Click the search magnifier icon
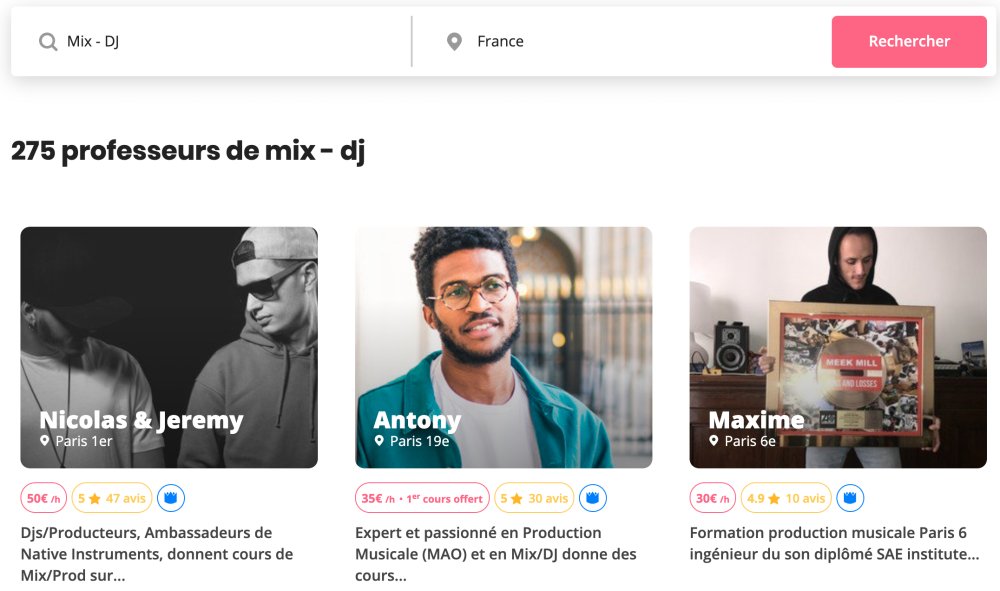This screenshot has height=591, width=1000. pyautogui.click(x=47, y=42)
